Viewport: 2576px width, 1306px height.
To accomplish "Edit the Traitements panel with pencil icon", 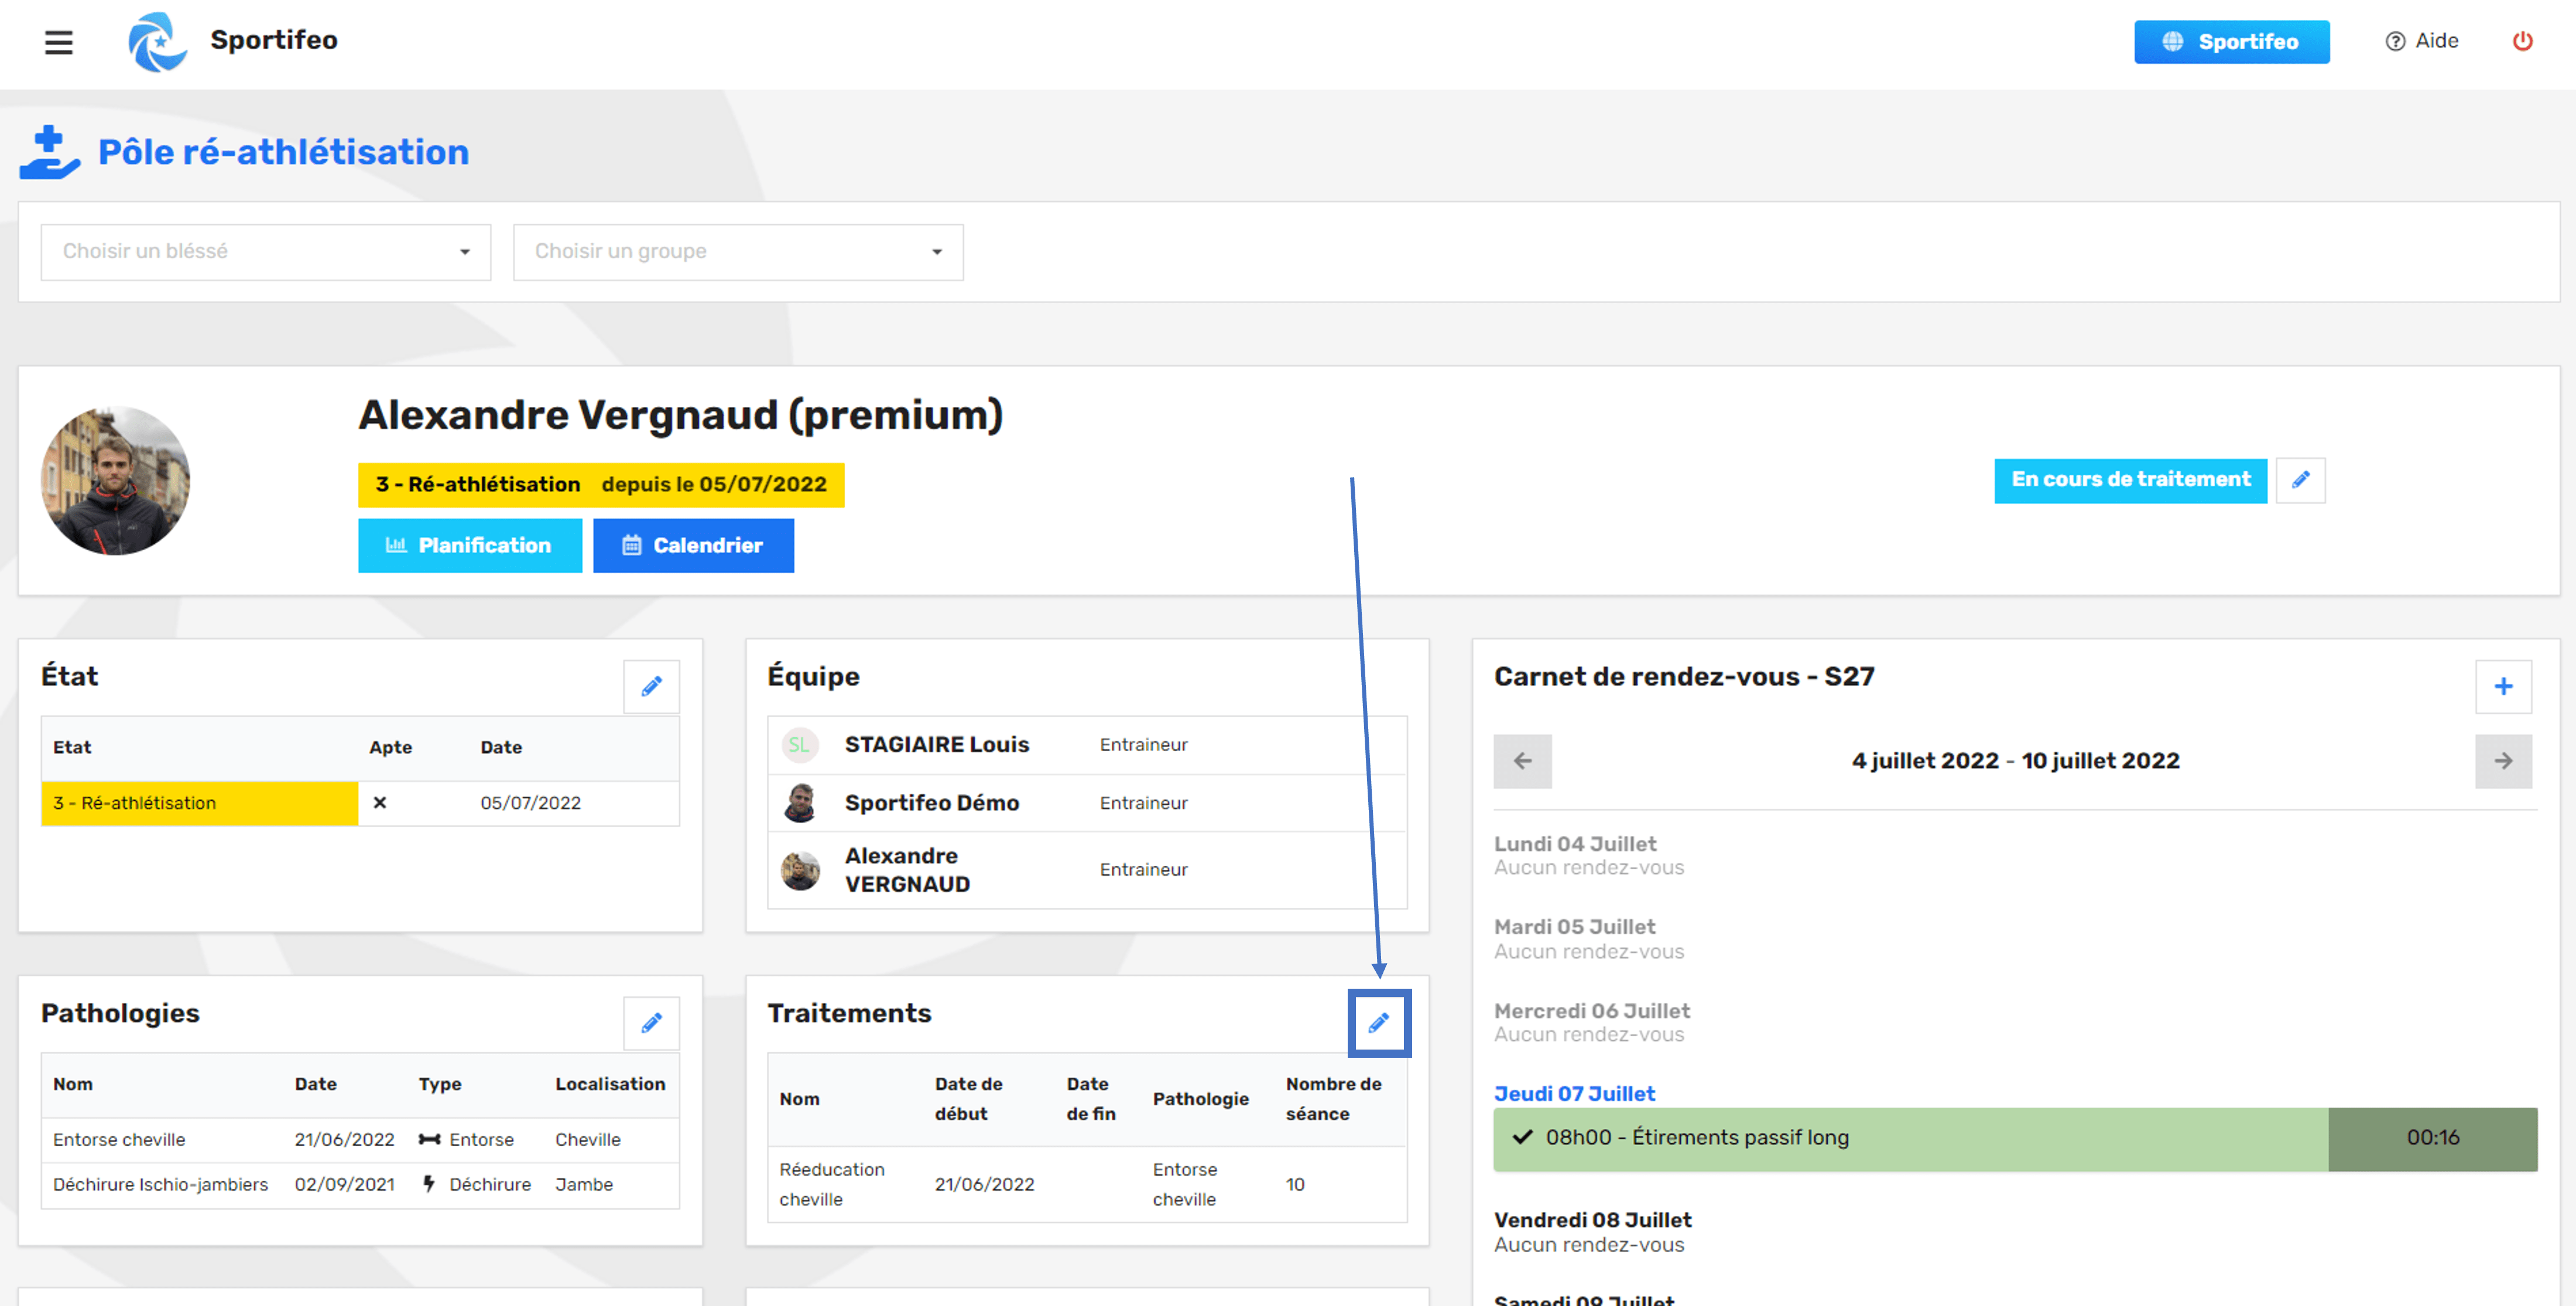I will tap(1379, 1023).
